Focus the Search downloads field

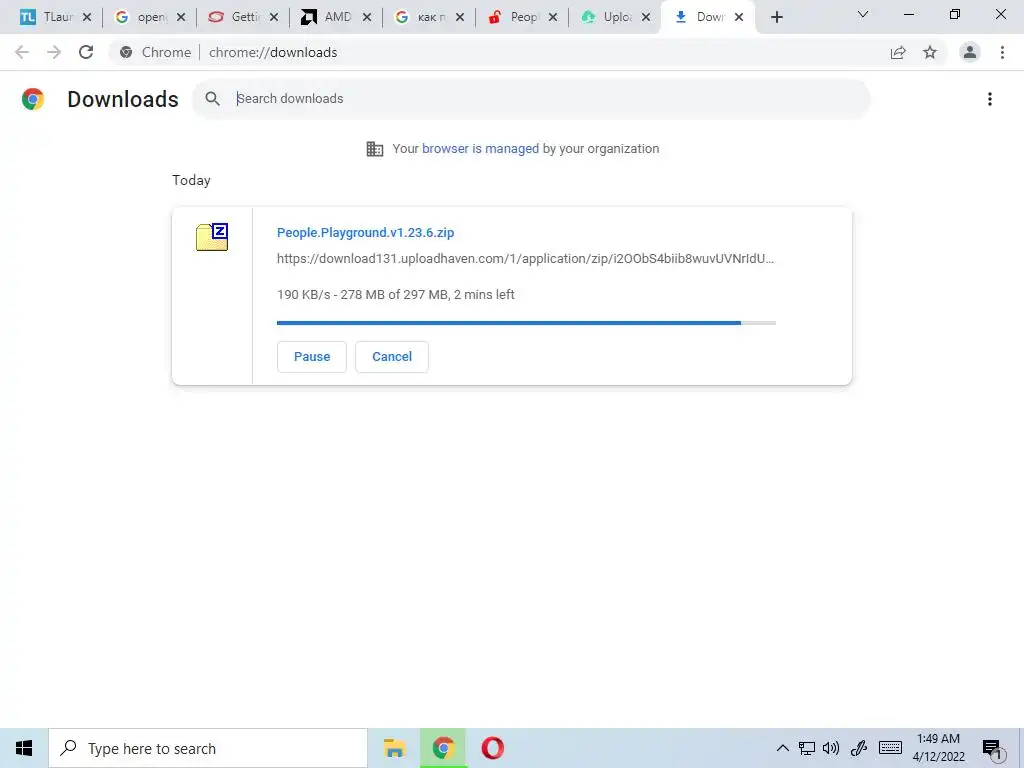tap(530, 99)
